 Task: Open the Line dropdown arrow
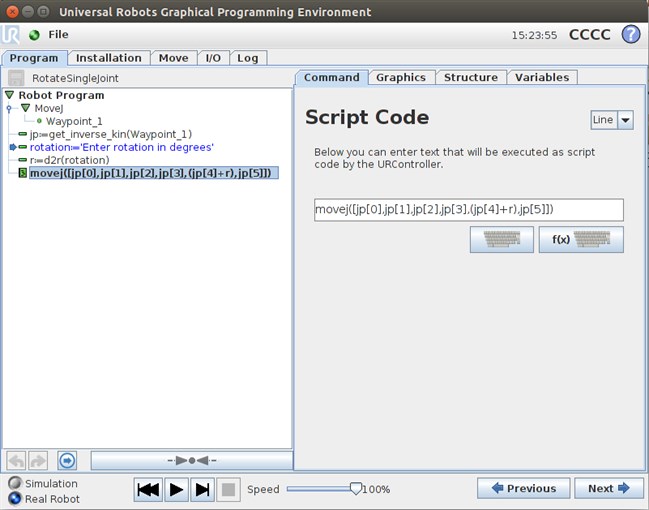click(x=625, y=120)
